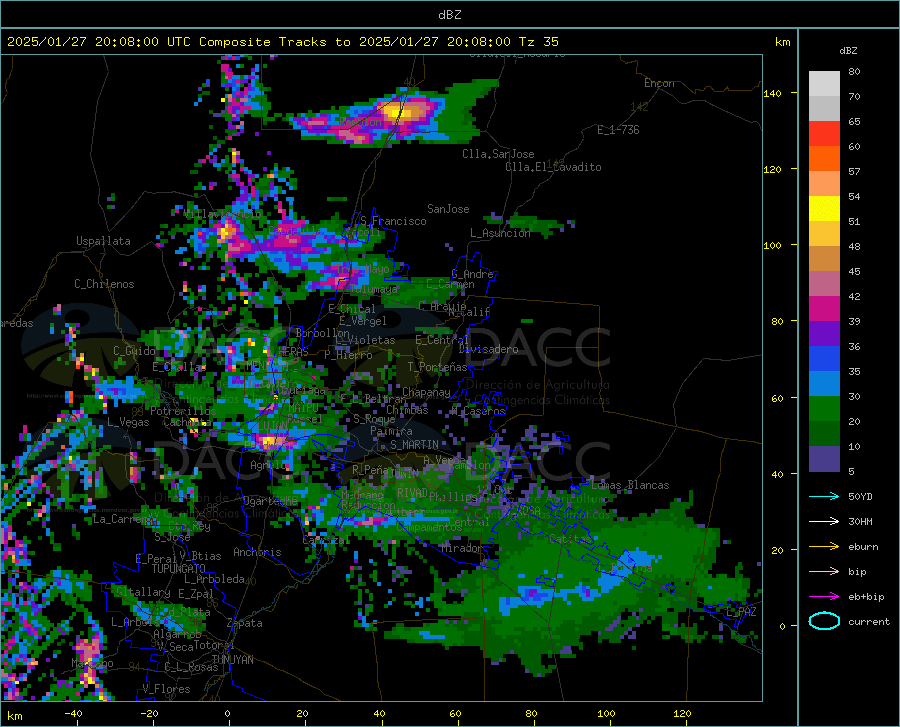900x727 pixels.
Task: Click the dBZ title at top
Action: [449, 15]
